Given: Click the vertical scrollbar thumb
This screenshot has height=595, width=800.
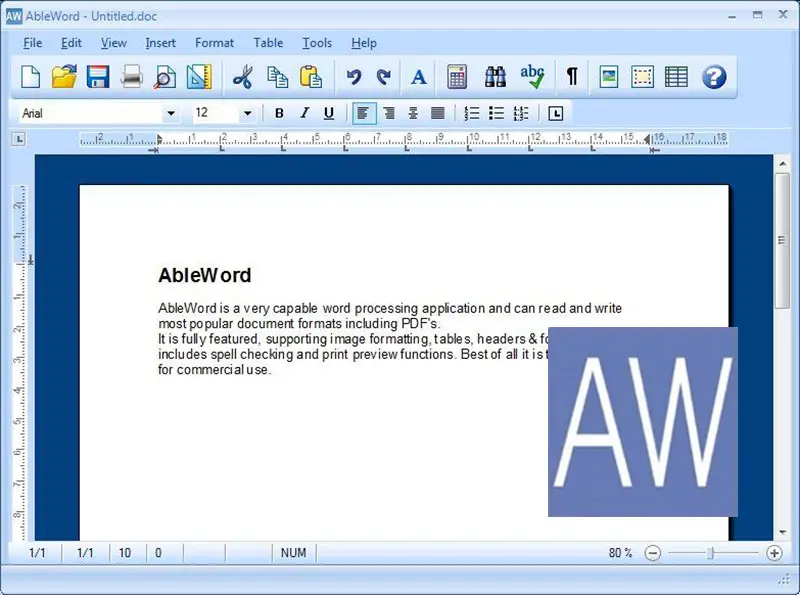Looking at the screenshot, I should 782,240.
